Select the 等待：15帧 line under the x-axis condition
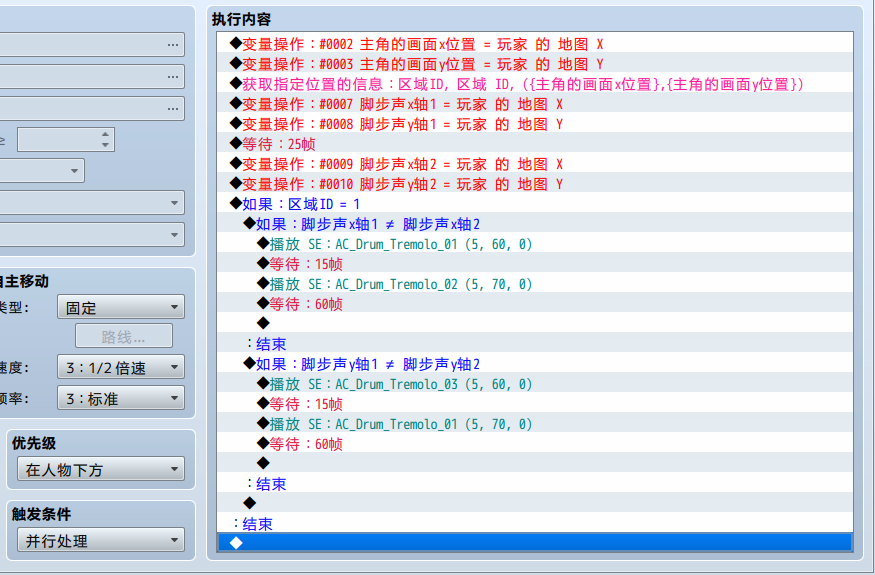Viewport: 875px width, 575px height. (x=535, y=264)
